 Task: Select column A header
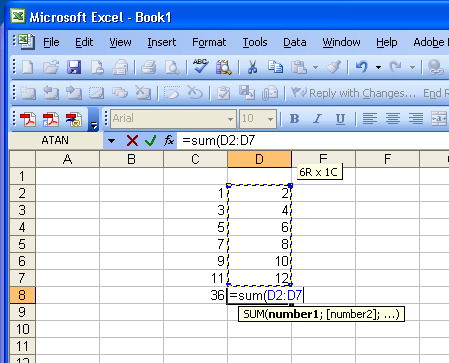(x=67, y=159)
